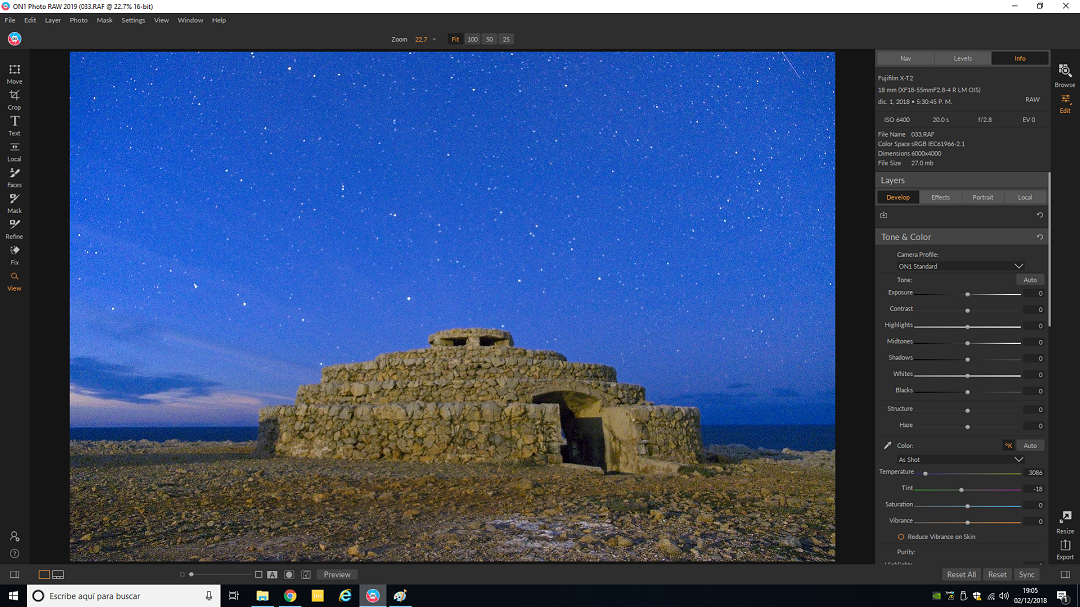The height and width of the screenshot is (607, 1080).
Task: Pick the white balance eyedropper
Action: [887, 445]
